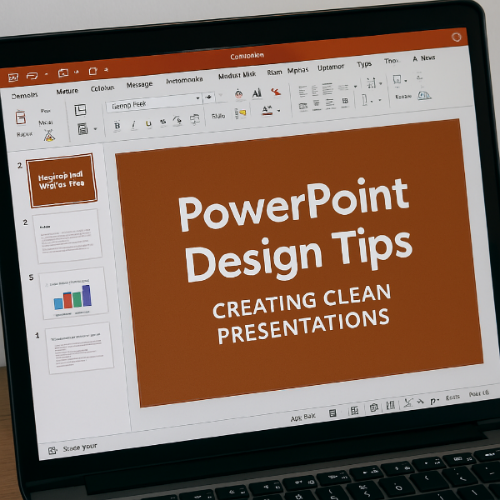Viewport: 500px width, 500px height.
Task: Toggle strikethrough next to Underline
Action: [163, 122]
